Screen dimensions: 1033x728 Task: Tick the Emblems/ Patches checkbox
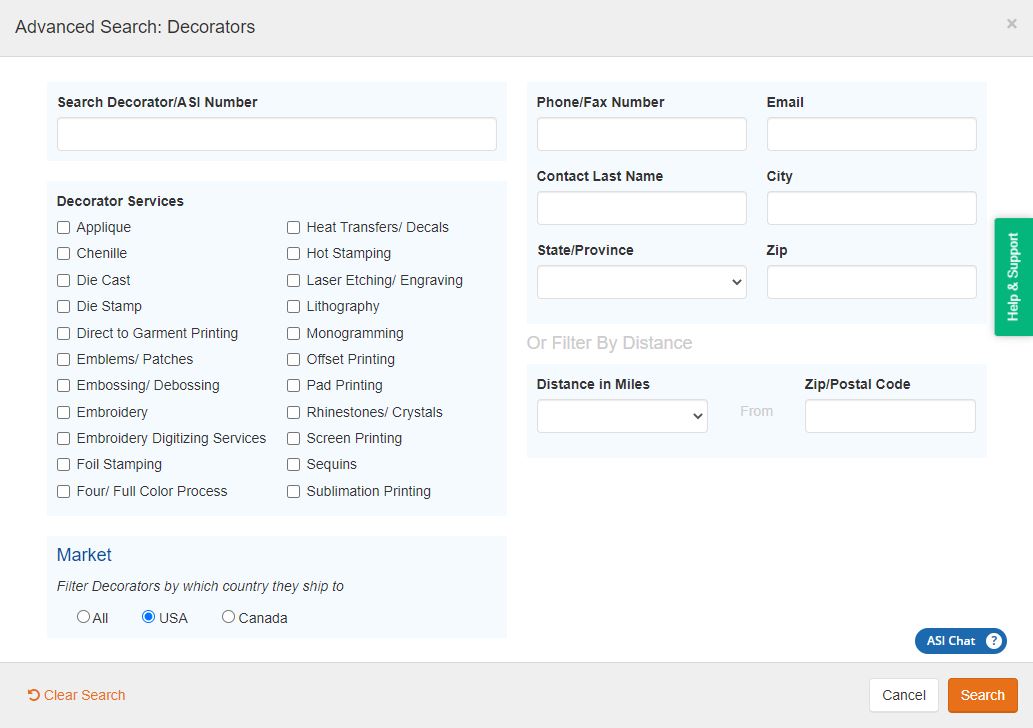pyautogui.click(x=63, y=360)
